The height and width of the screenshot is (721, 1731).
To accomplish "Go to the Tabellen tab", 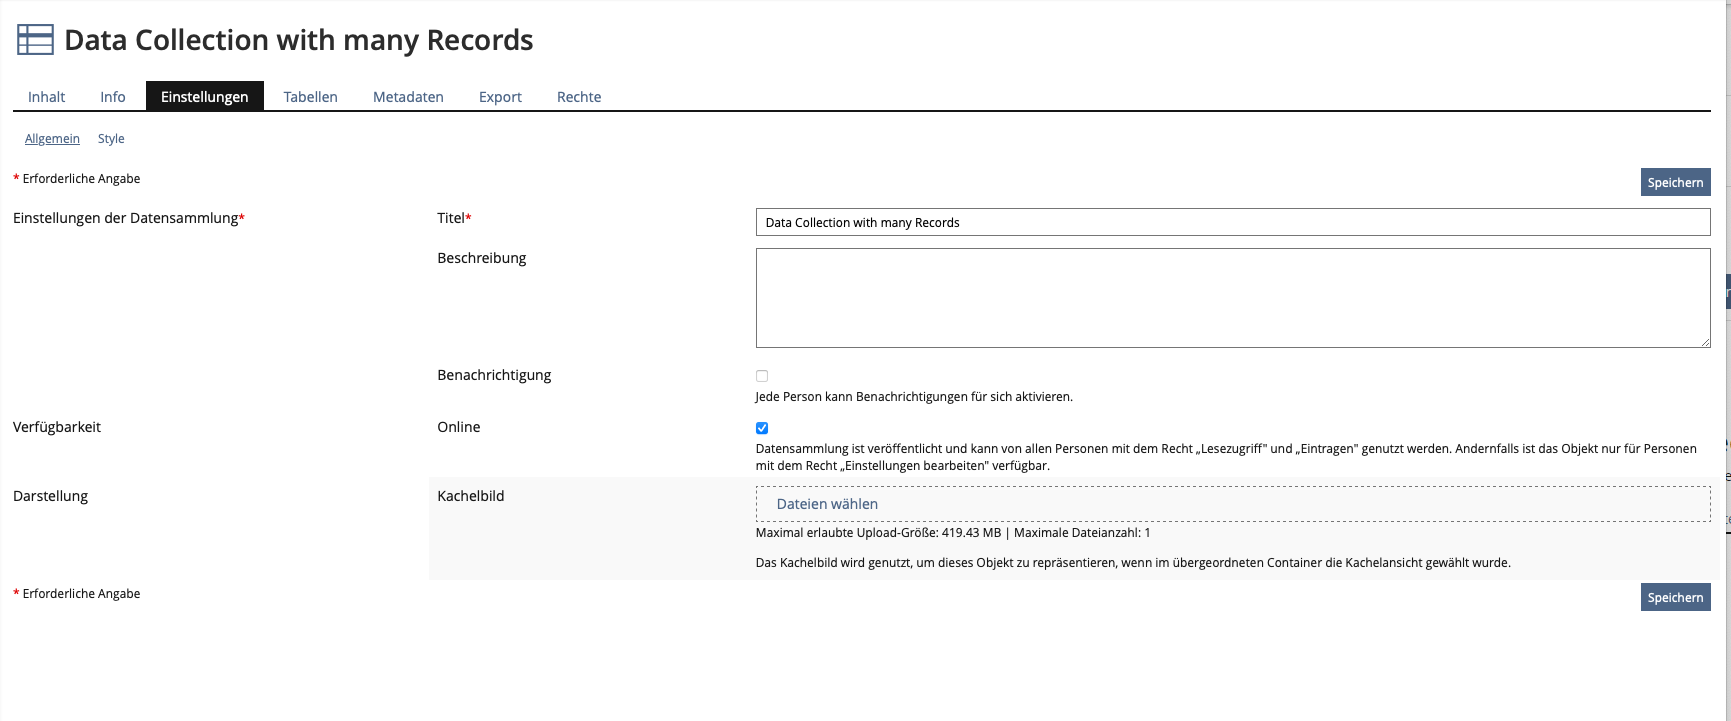I will 310,97.
